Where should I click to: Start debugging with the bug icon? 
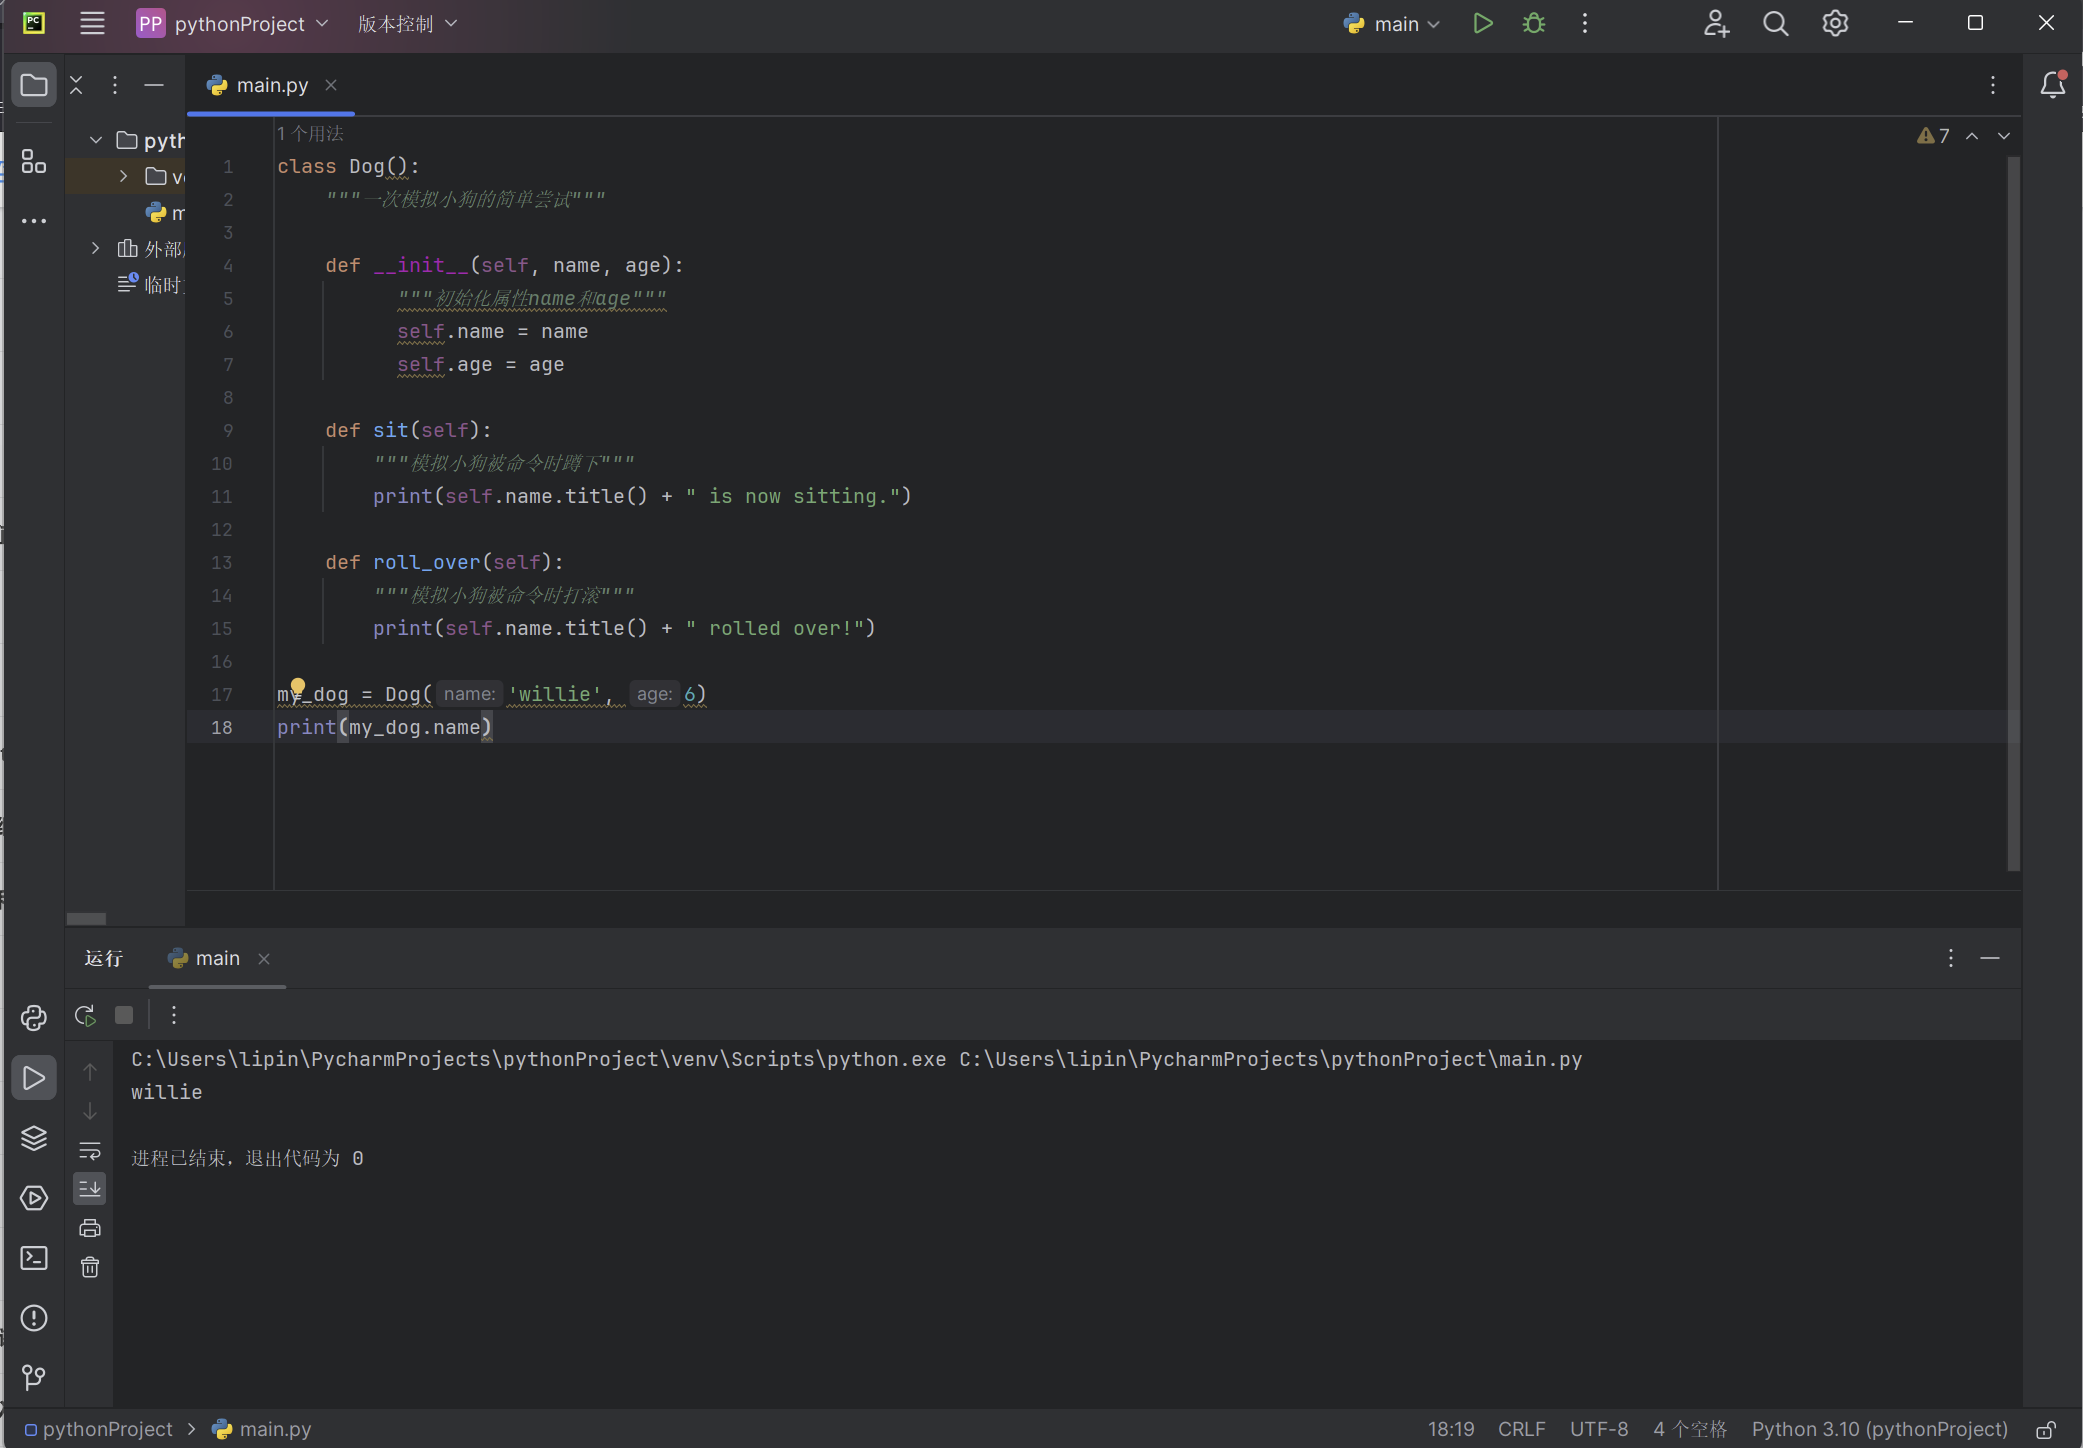tap(1534, 23)
